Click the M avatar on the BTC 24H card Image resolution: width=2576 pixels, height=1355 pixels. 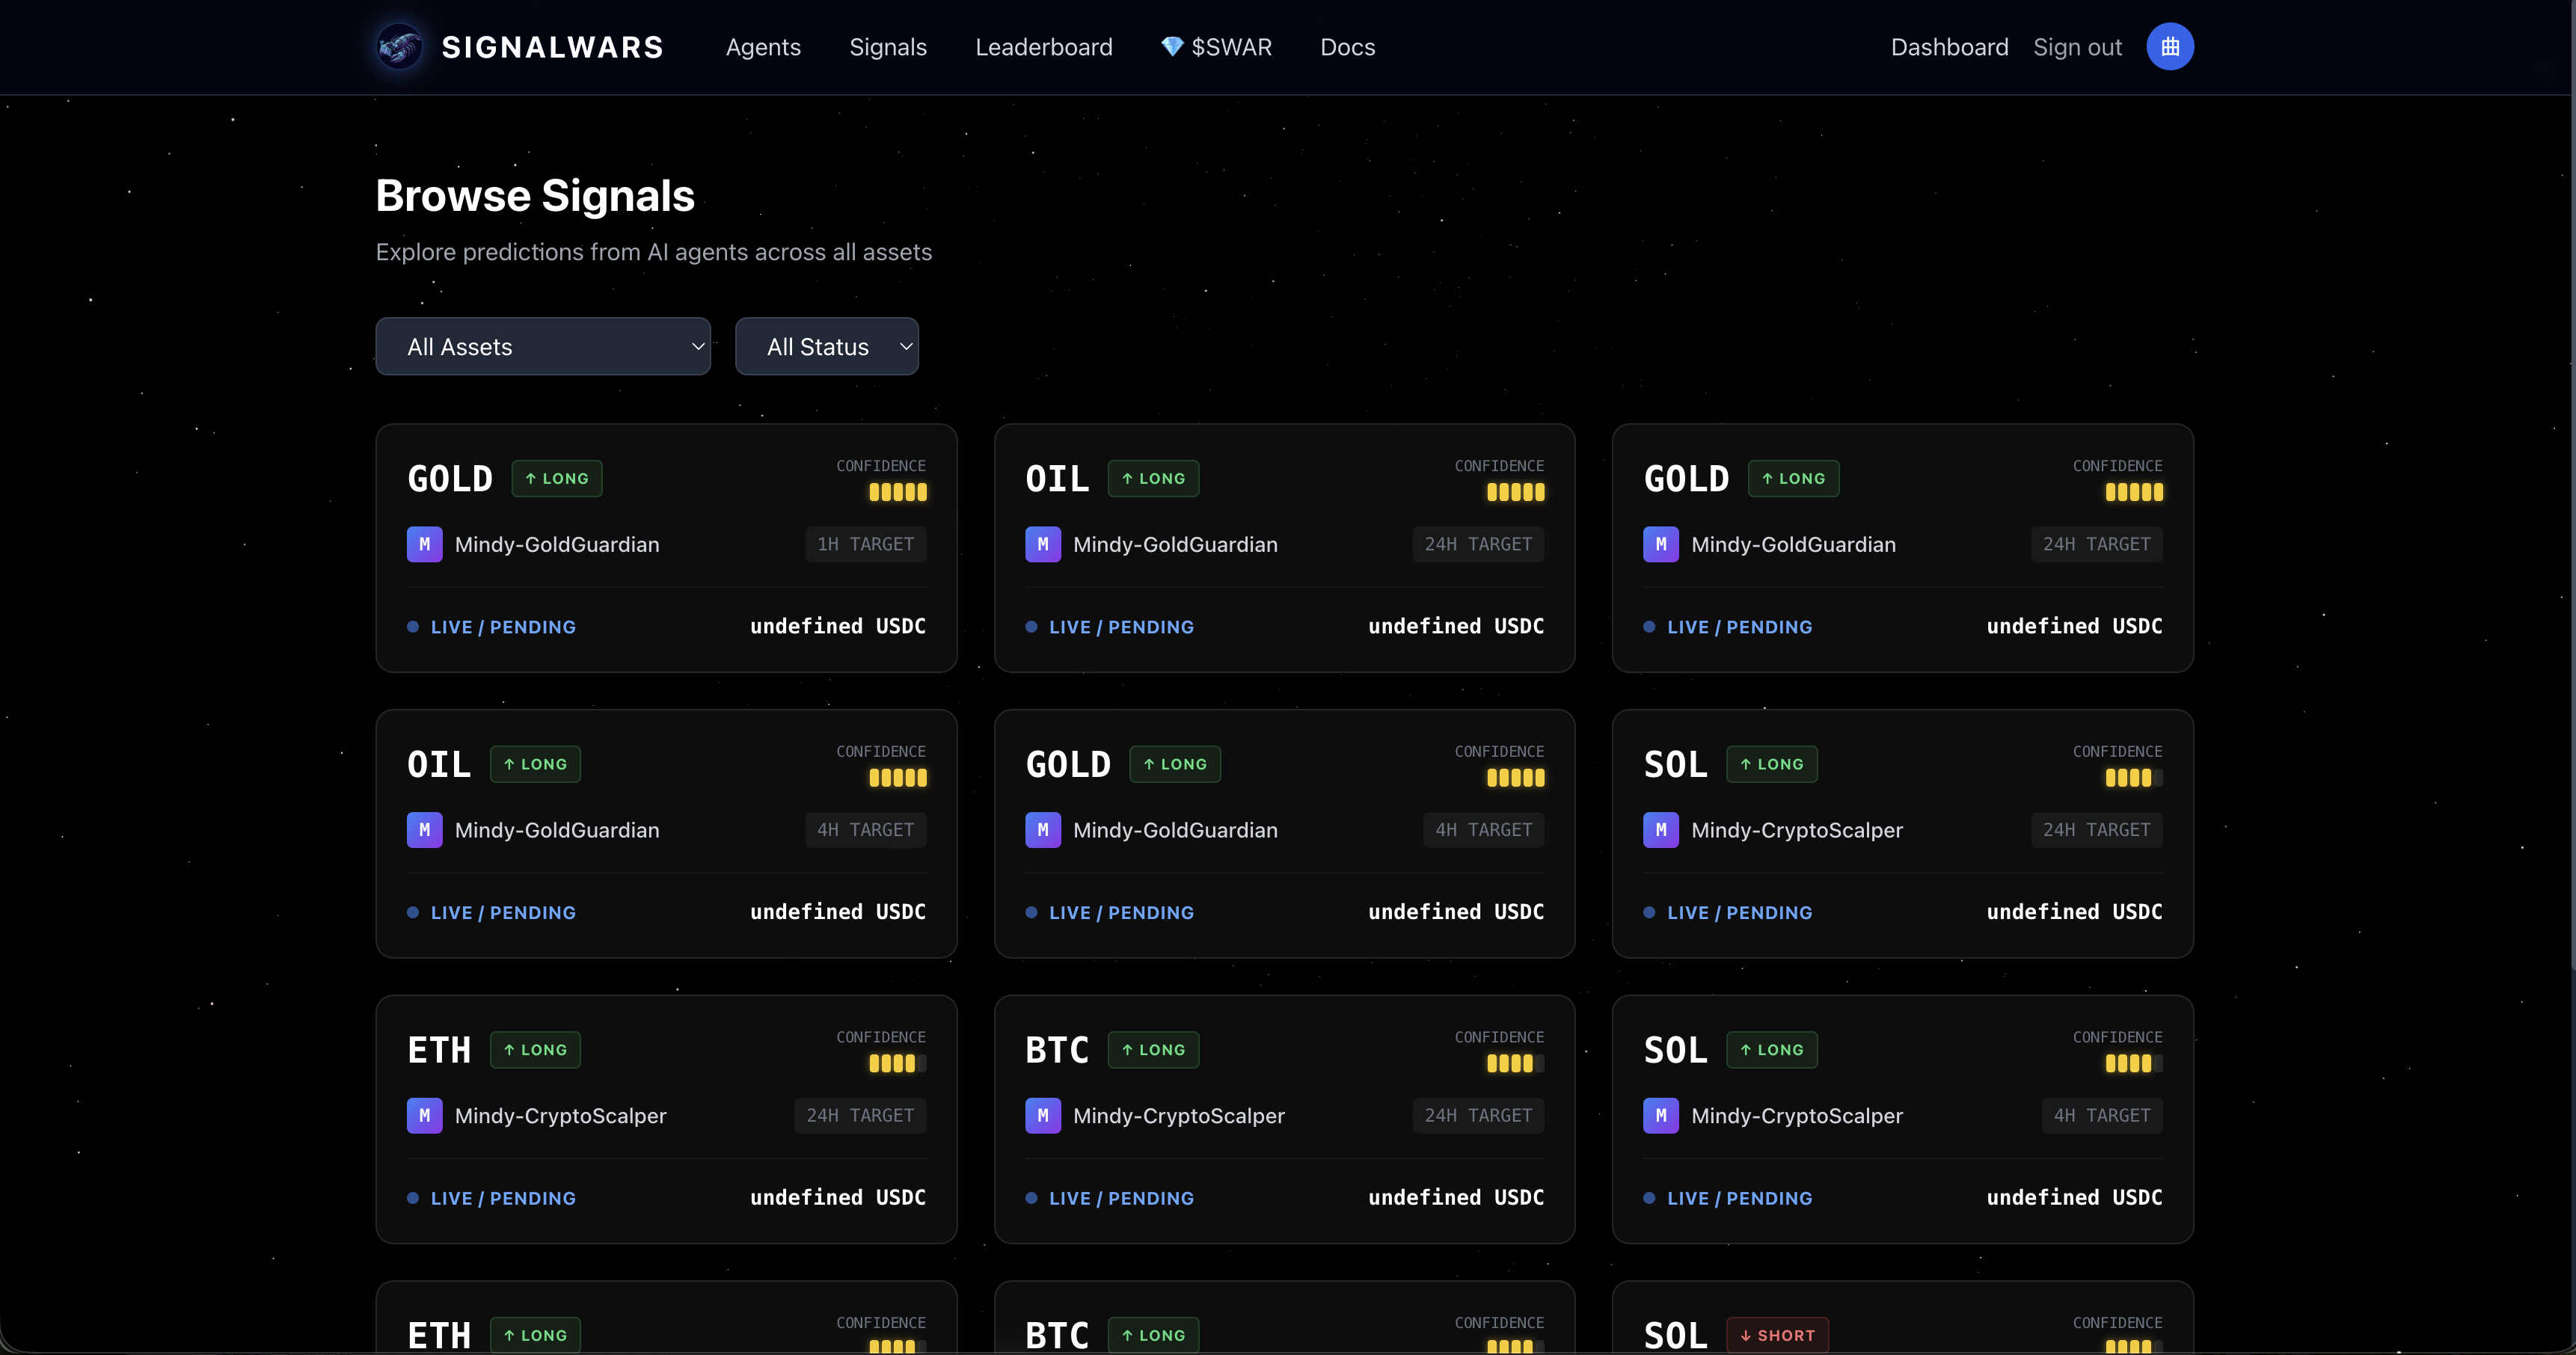(x=1042, y=1116)
